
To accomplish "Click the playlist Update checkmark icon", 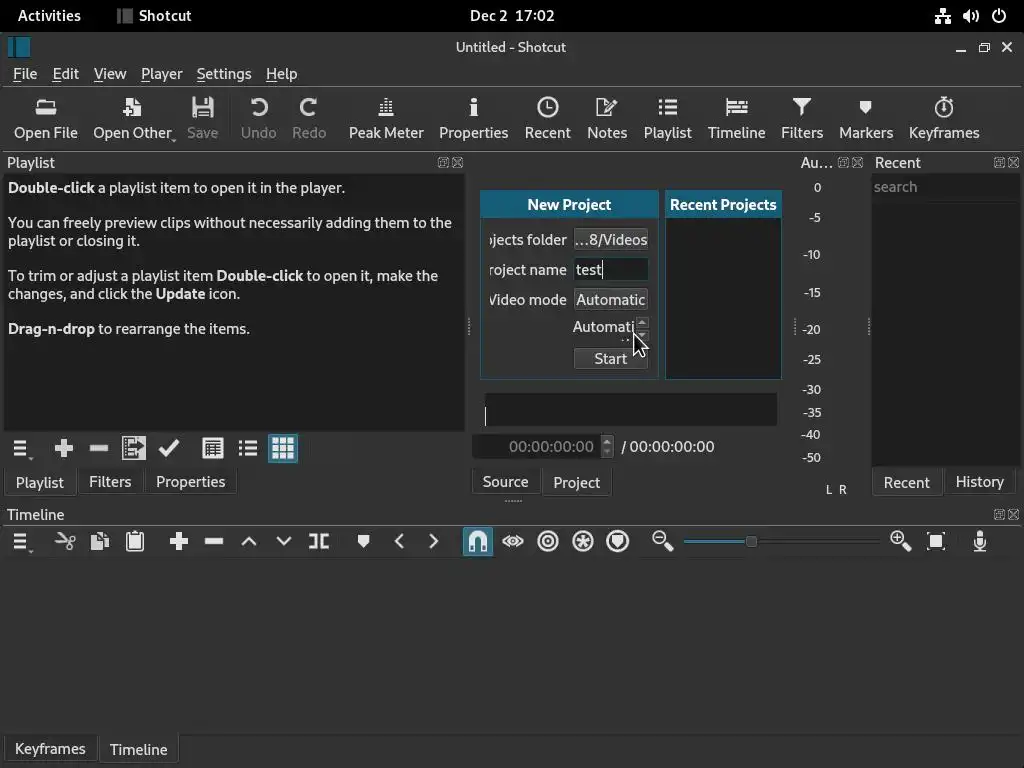I will tap(168, 449).
